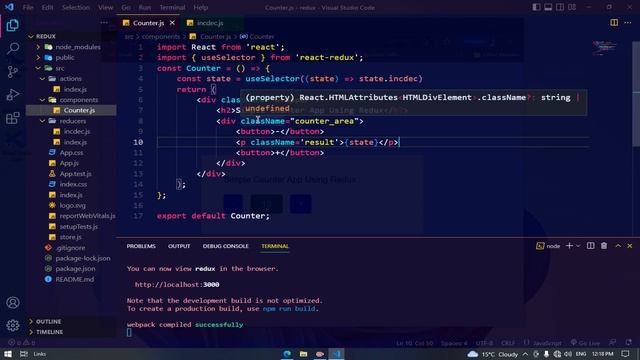Screen dimensions: 640x360
Task: Open the File menu
Action: pos(28,7)
